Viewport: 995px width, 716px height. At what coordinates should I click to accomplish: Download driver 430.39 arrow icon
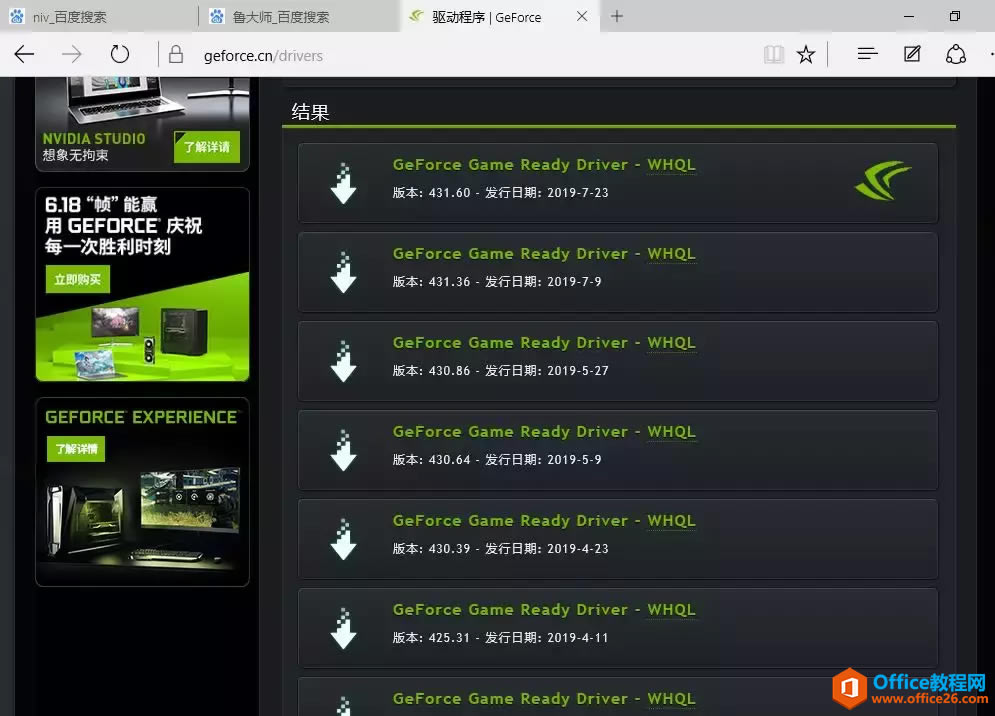(343, 539)
